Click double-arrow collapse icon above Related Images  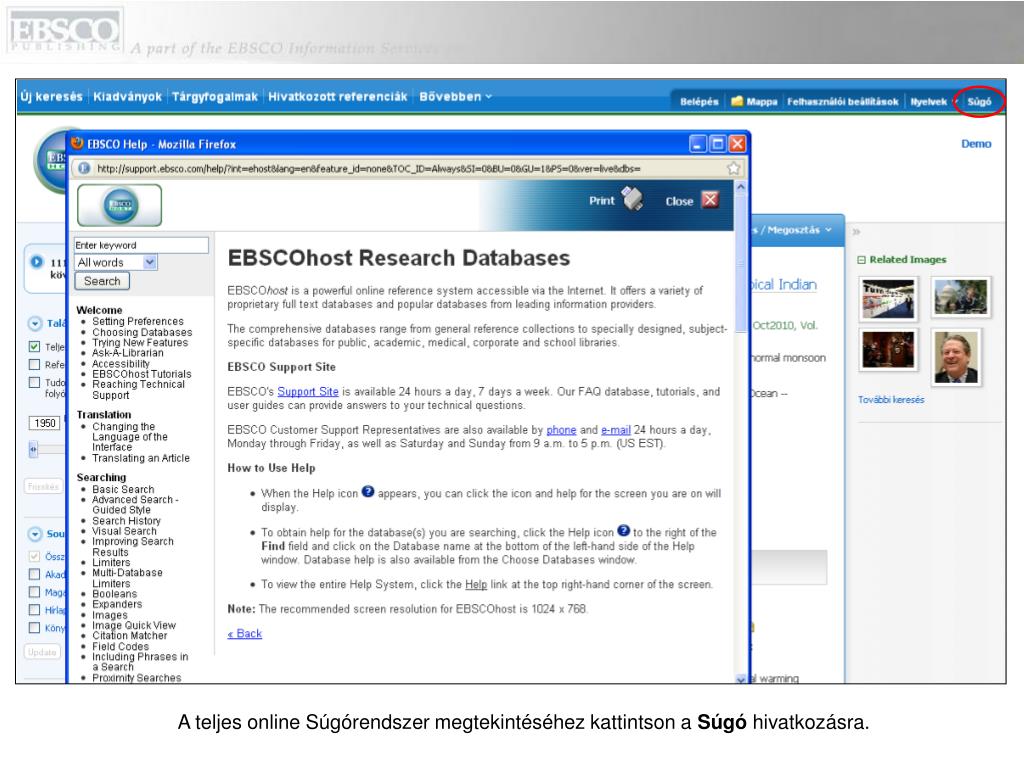pos(856,231)
